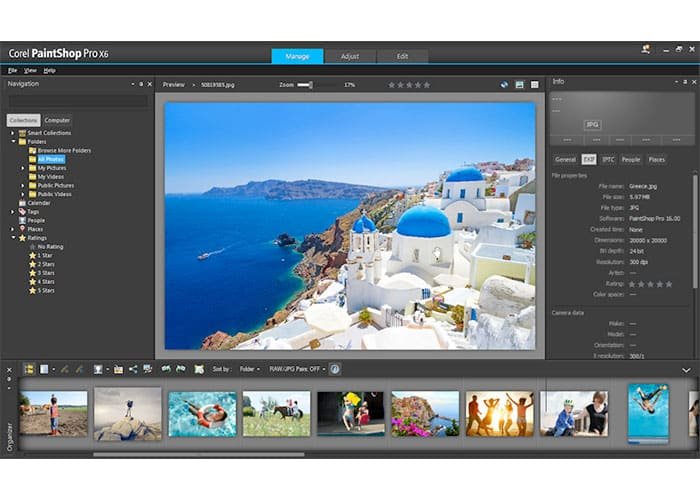Filter photos by 3 Stars rating
Screen dimensions: 700x500
pyautogui.click(x=46, y=272)
